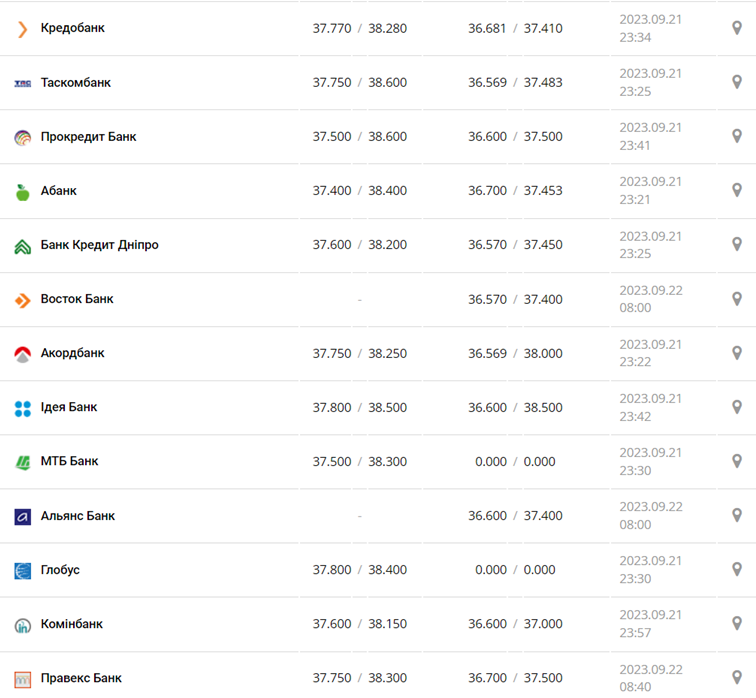Screen dimensions: 756x698
Task: Open the Комінбанк bank link
Action: tap(72, 624)
